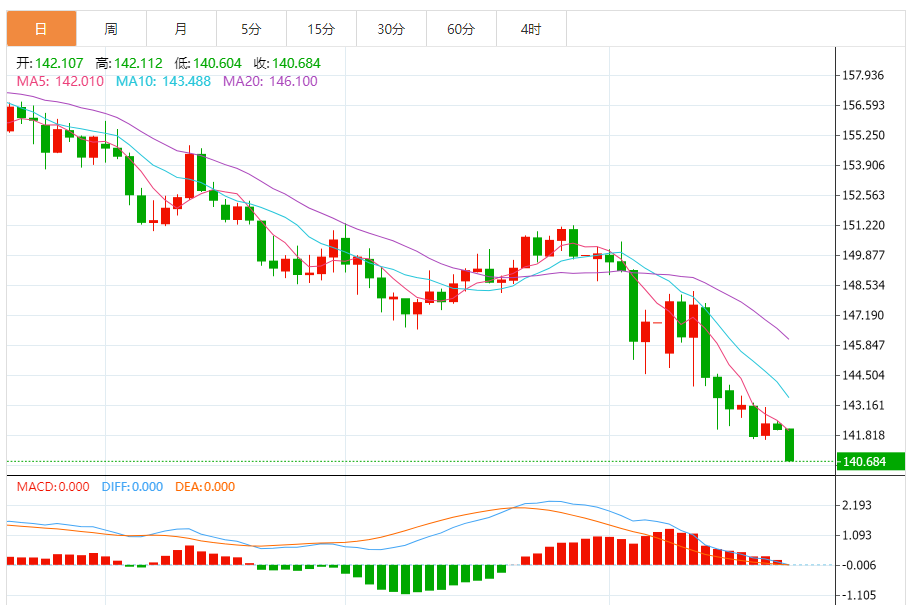Click the DEA: 0.000 label
The image size is (906, 605).
tap(205, 487)
